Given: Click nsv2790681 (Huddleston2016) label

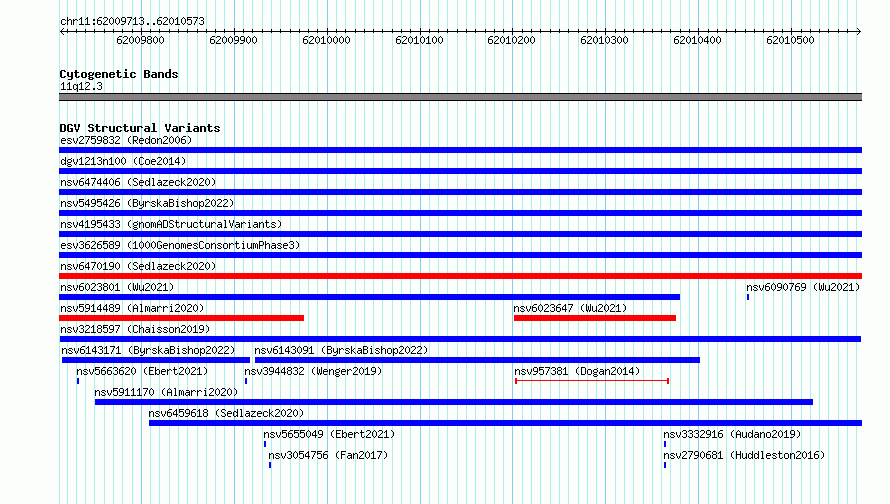Looking at the screenshot, I should coord(744,455).
